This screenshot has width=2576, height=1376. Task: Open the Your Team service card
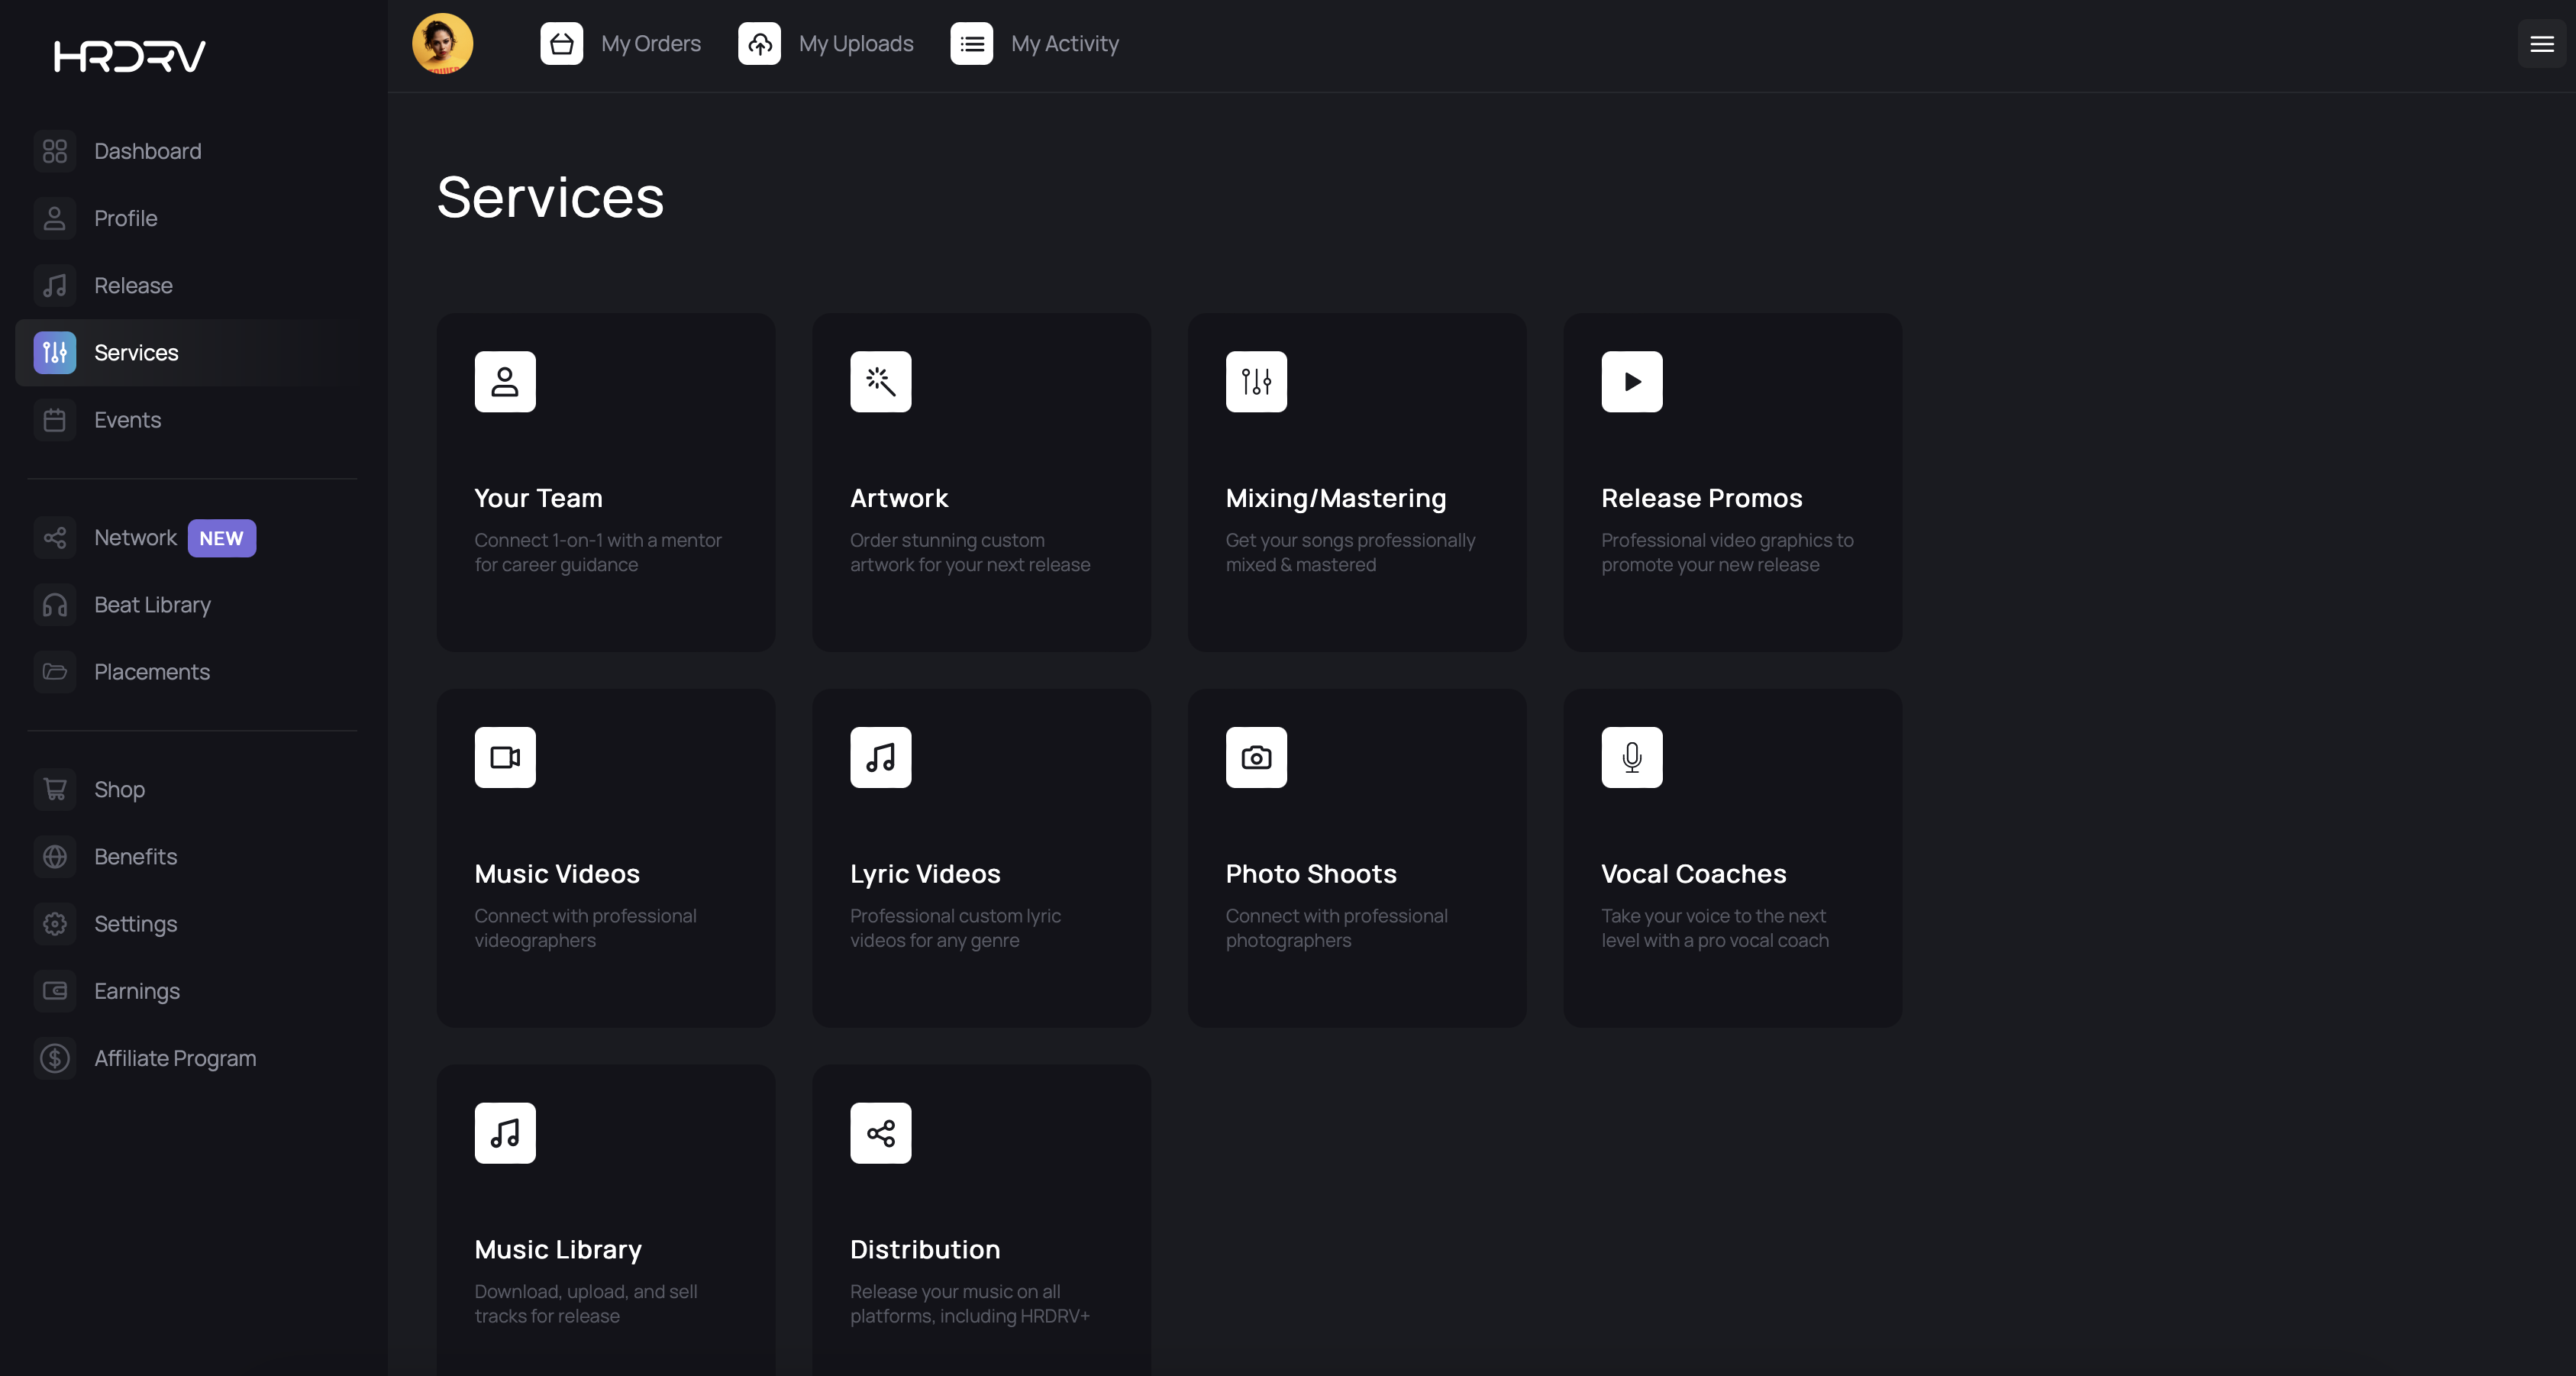[x=605, y=482]
